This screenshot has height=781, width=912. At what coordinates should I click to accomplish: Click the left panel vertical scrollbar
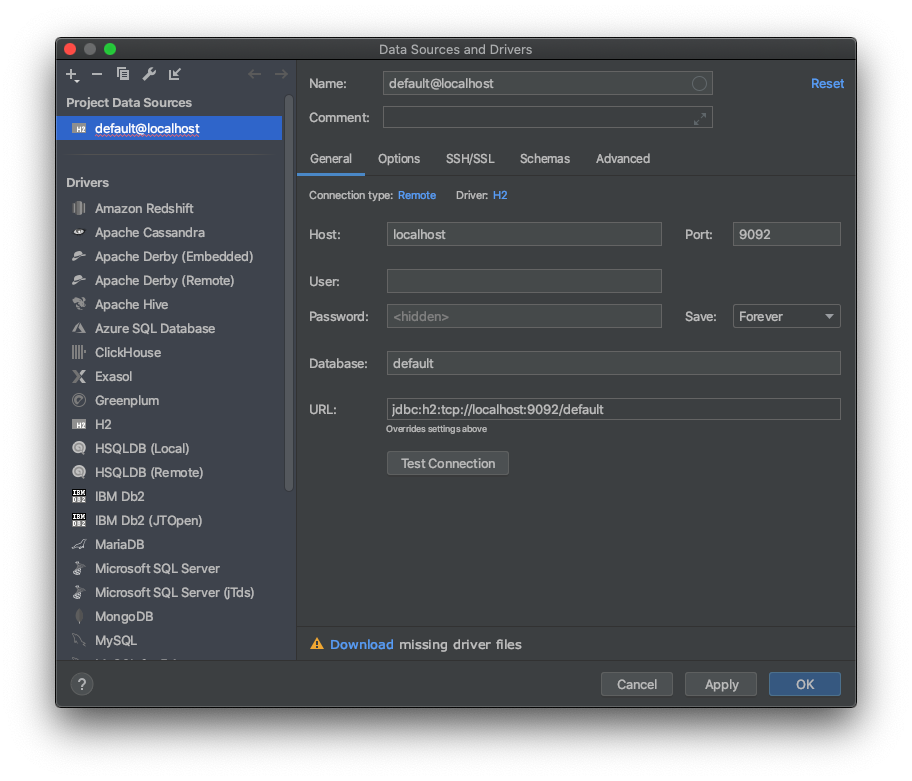pos(288,293)
